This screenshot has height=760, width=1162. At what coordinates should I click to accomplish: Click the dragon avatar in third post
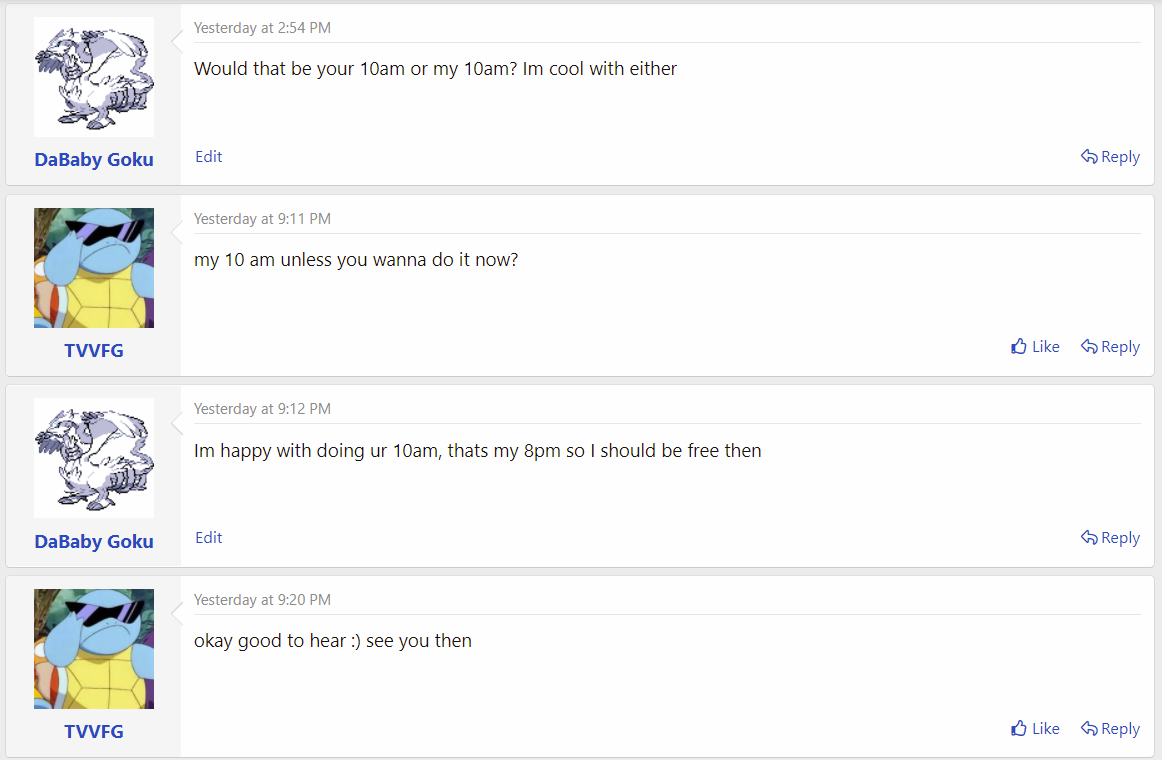[x=94, y=458]
